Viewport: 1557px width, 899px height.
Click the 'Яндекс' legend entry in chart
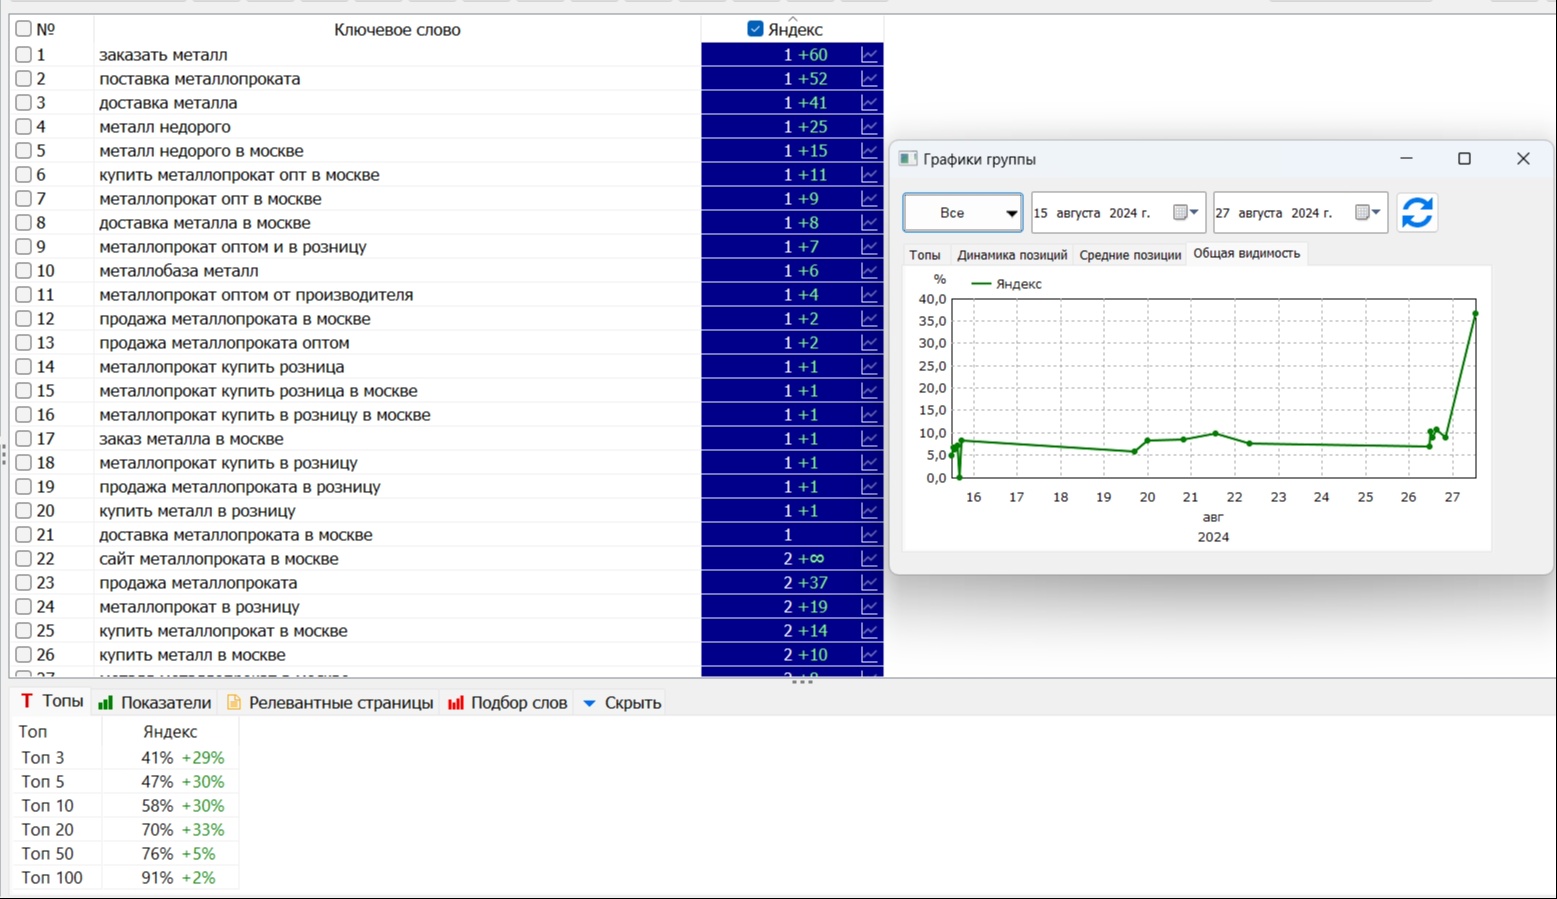coord(1007,284)
